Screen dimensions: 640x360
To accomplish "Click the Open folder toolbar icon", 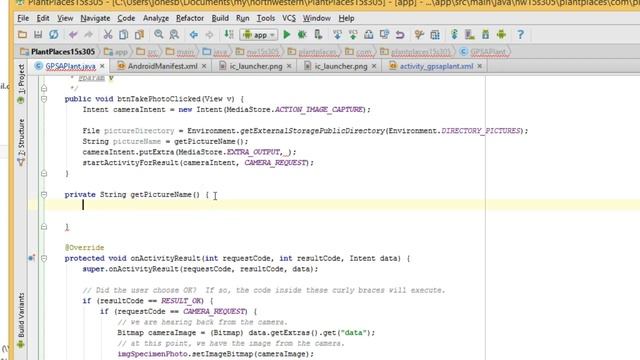I will pos(22,35).
